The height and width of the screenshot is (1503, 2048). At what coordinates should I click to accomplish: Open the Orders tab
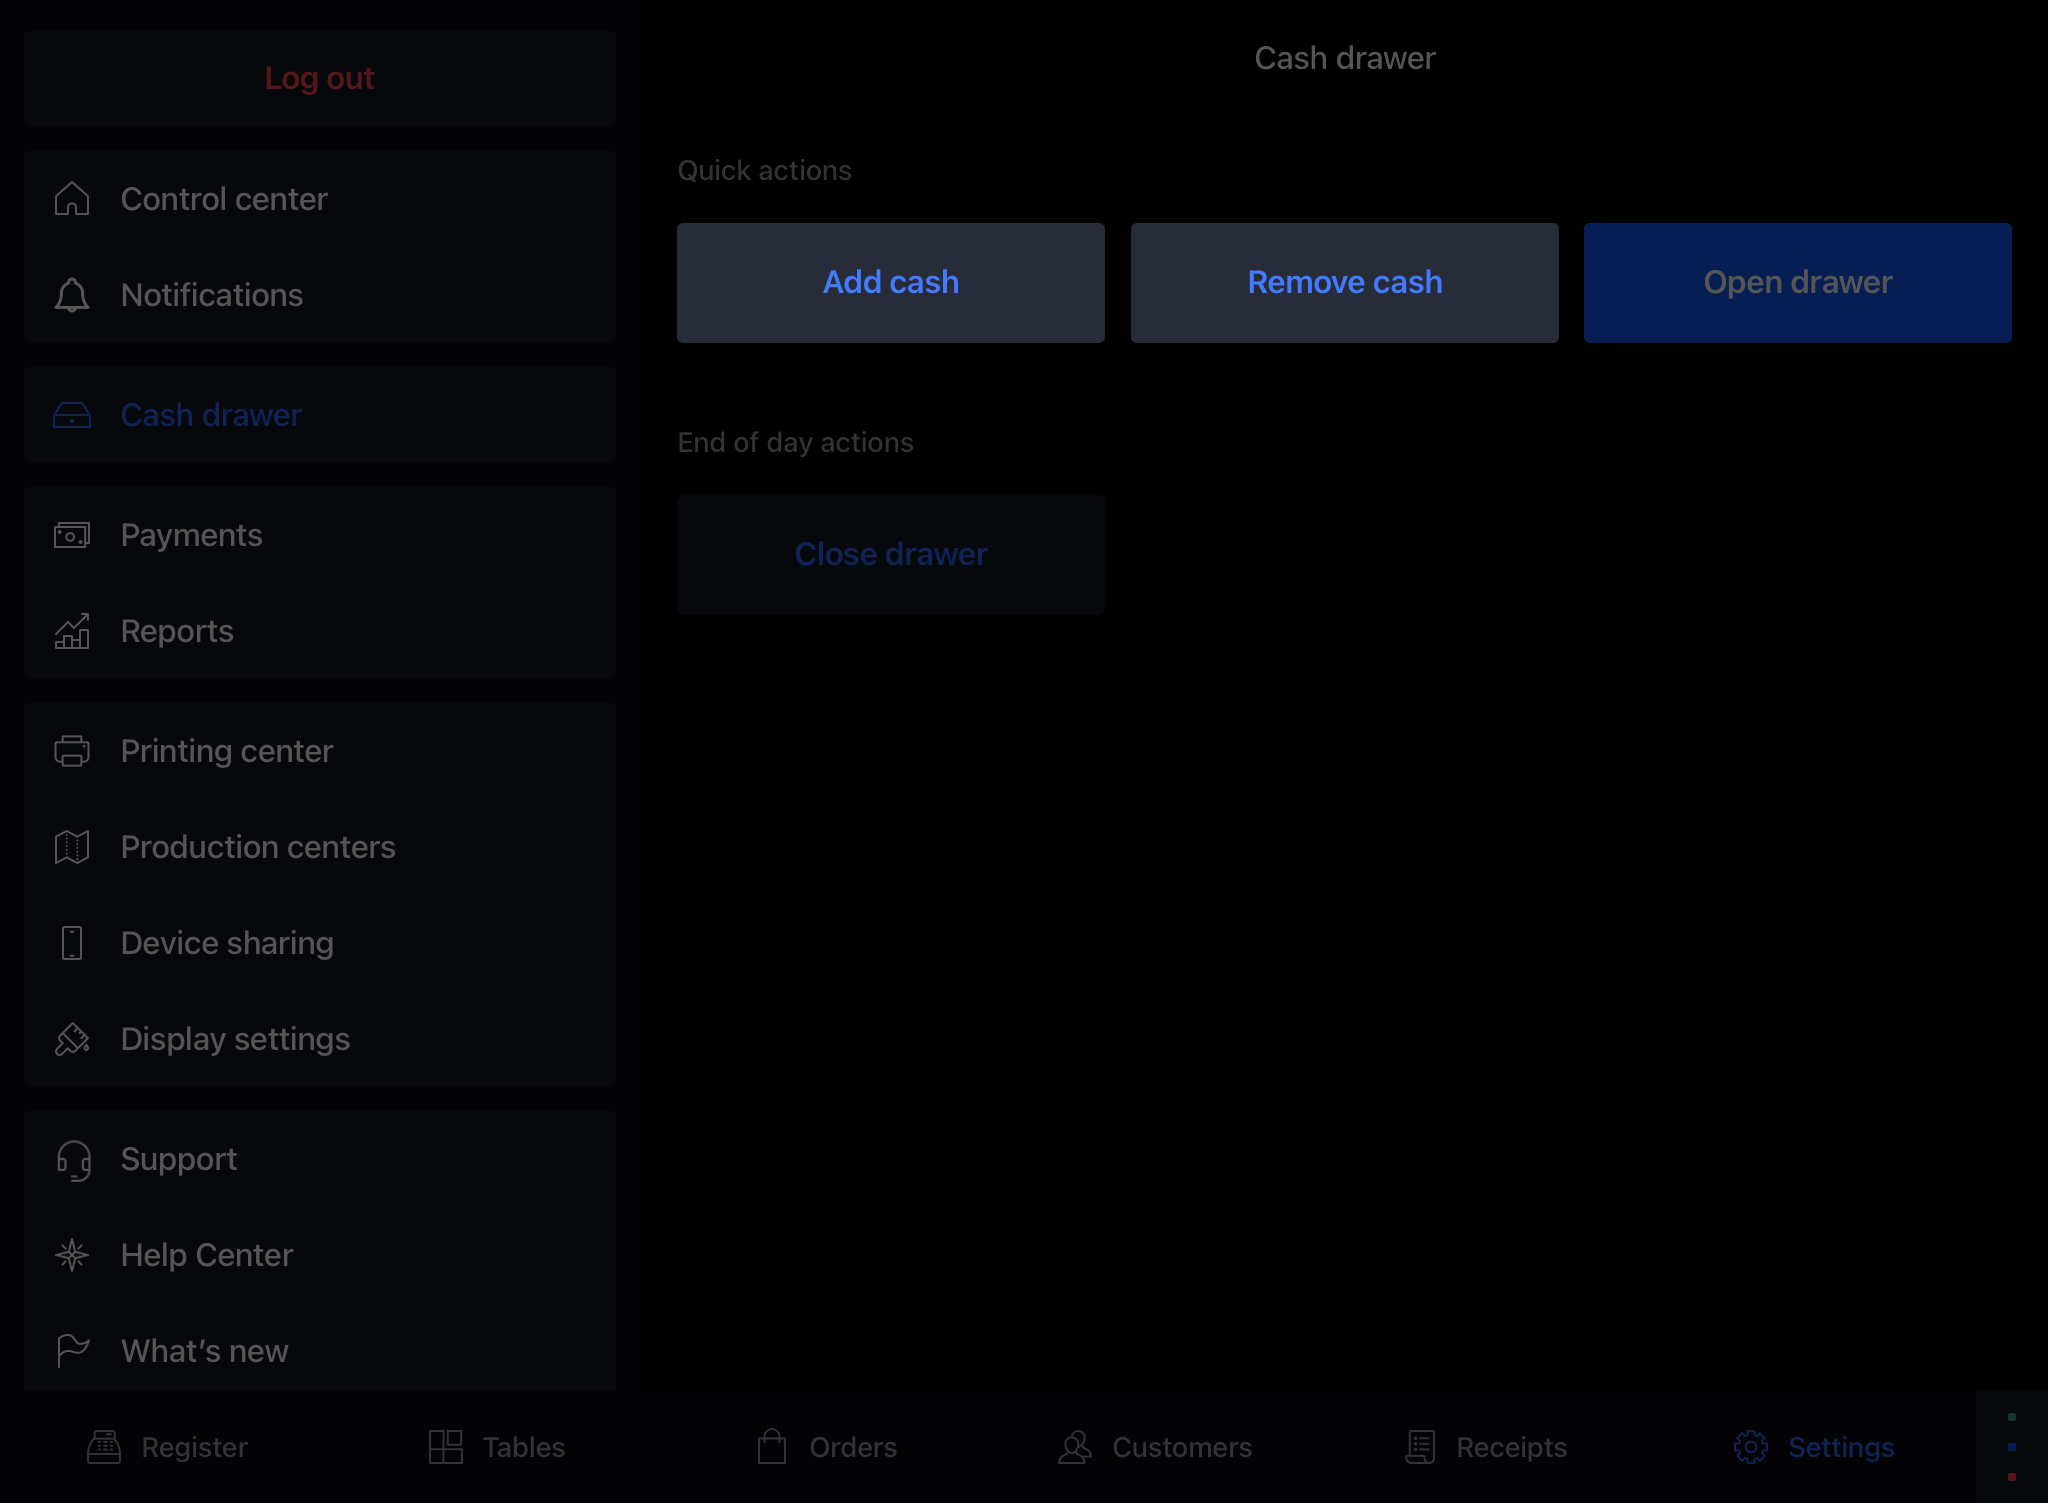point(827,1447)
